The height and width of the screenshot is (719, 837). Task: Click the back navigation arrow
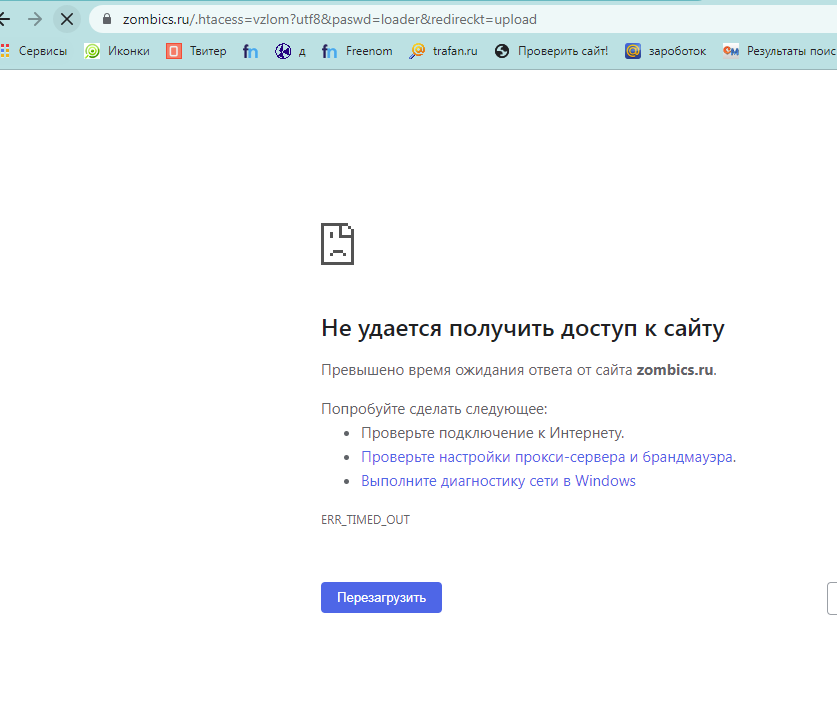(x=5, y=19)
